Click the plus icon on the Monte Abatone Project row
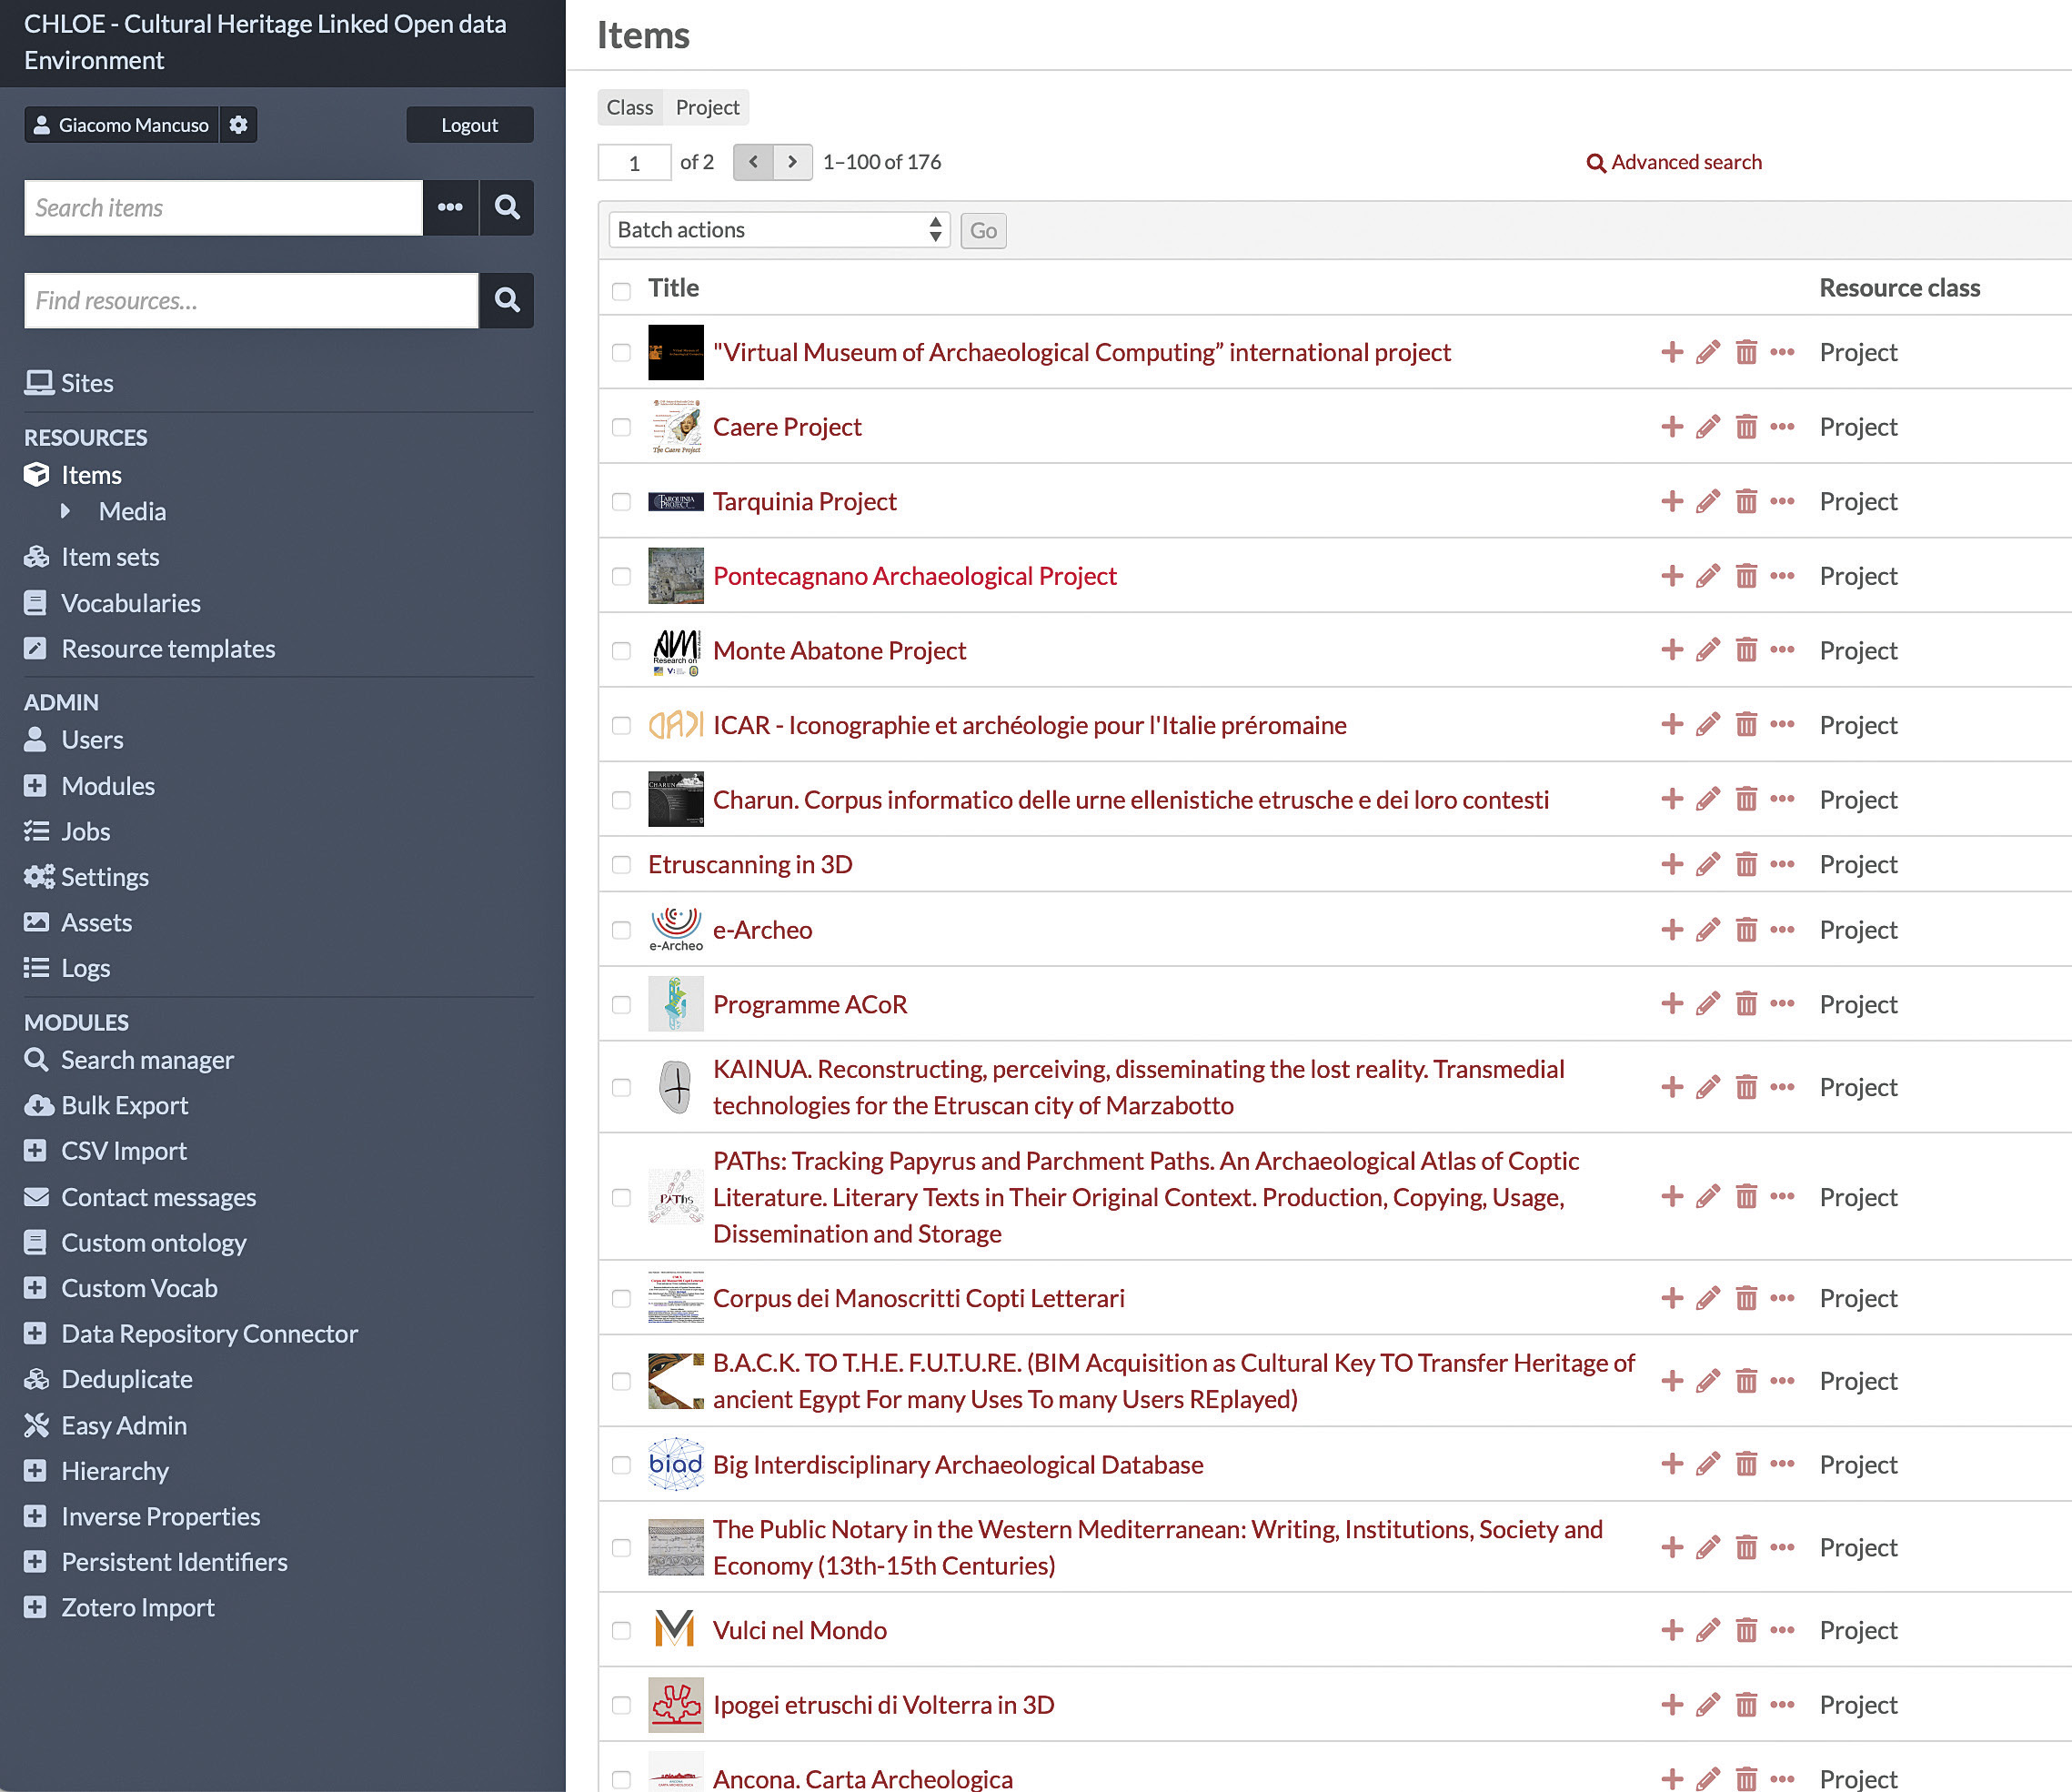The height and width of the screenshot is (1792, 2072). [1671, 650]
